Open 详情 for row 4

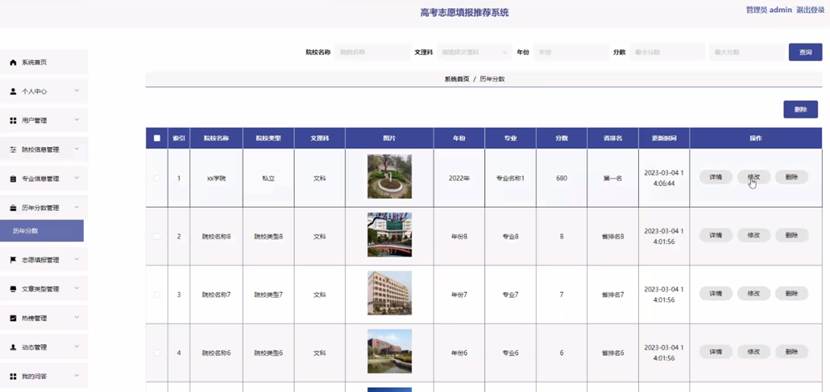tap(716, 351)
